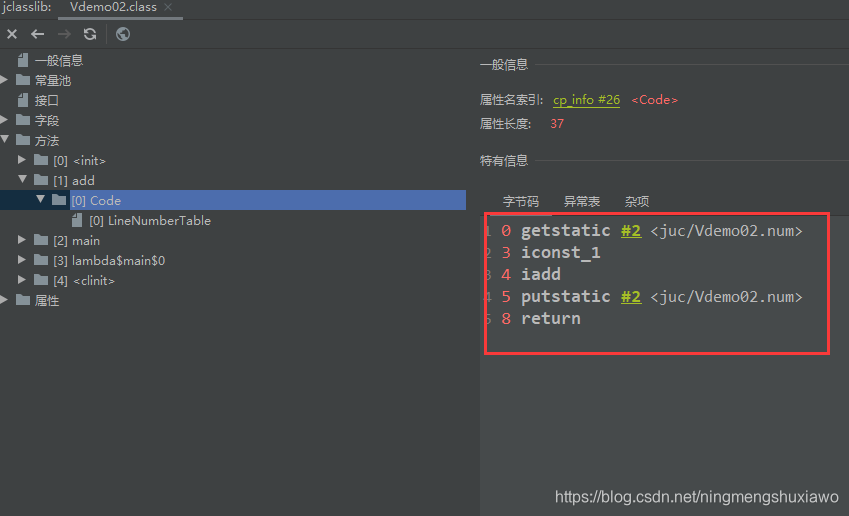Switch to the 异常表 tab
849x516 pixels.
[x=582, y=202]
